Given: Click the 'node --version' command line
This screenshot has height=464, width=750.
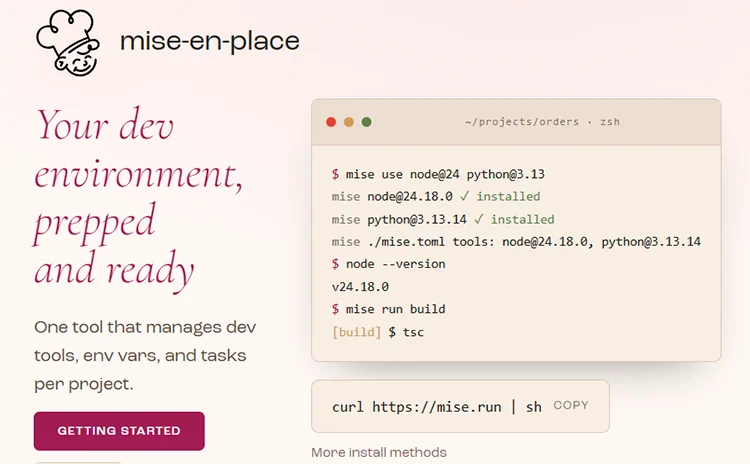Looking at the screenshot, I should pos(388,264).
